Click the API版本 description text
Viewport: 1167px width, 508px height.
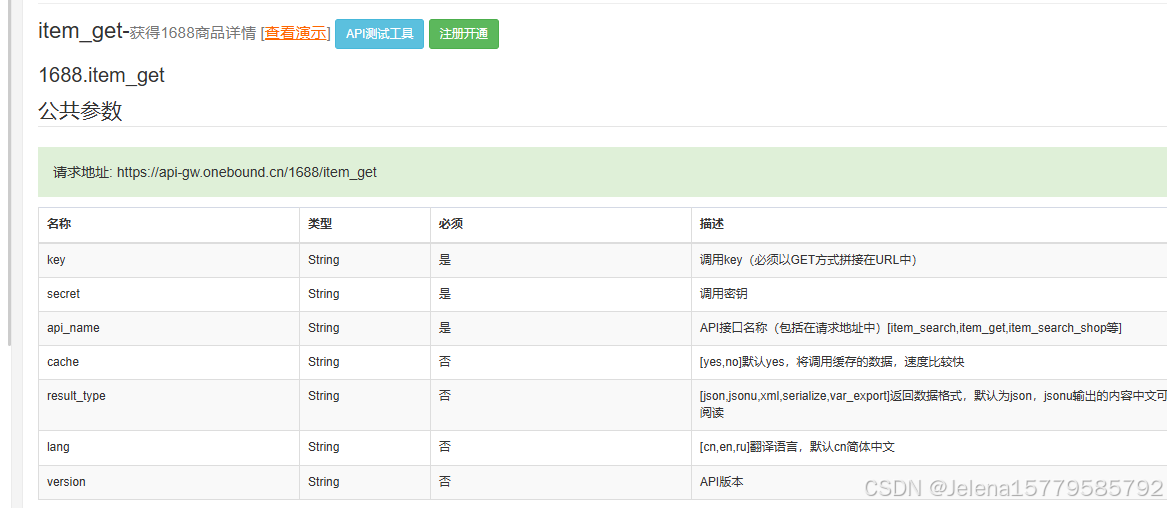721,482
